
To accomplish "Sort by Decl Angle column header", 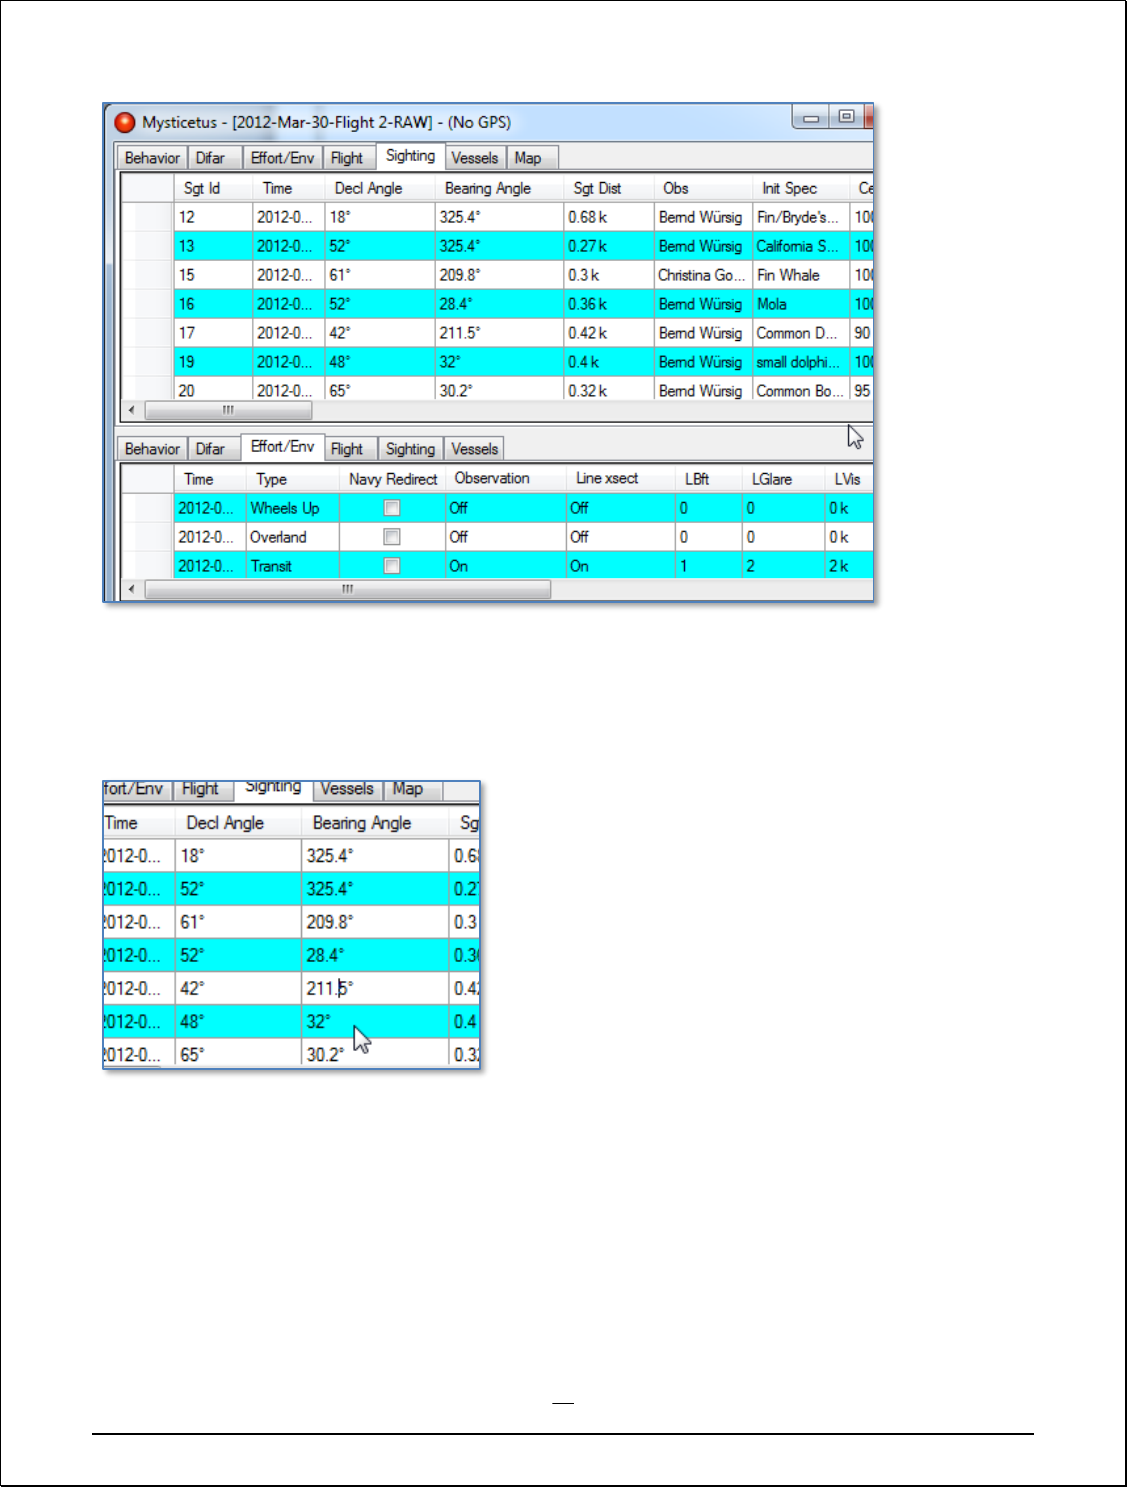I will [380, 188].
